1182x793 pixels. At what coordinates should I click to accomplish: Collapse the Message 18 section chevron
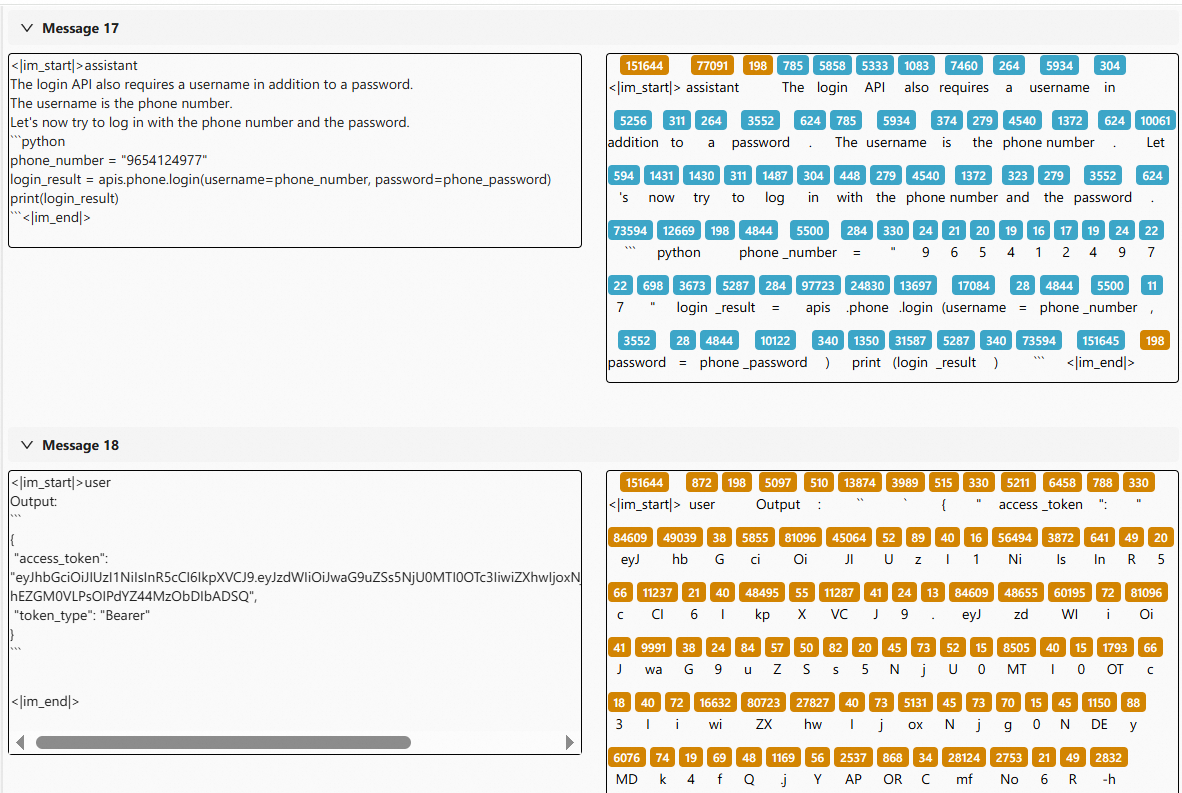coord(27,445)
